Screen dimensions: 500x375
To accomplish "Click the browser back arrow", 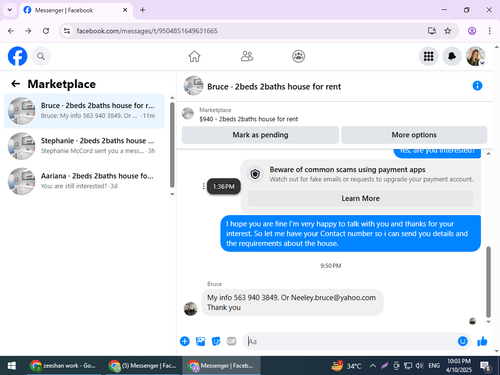I will click(11, 31).
